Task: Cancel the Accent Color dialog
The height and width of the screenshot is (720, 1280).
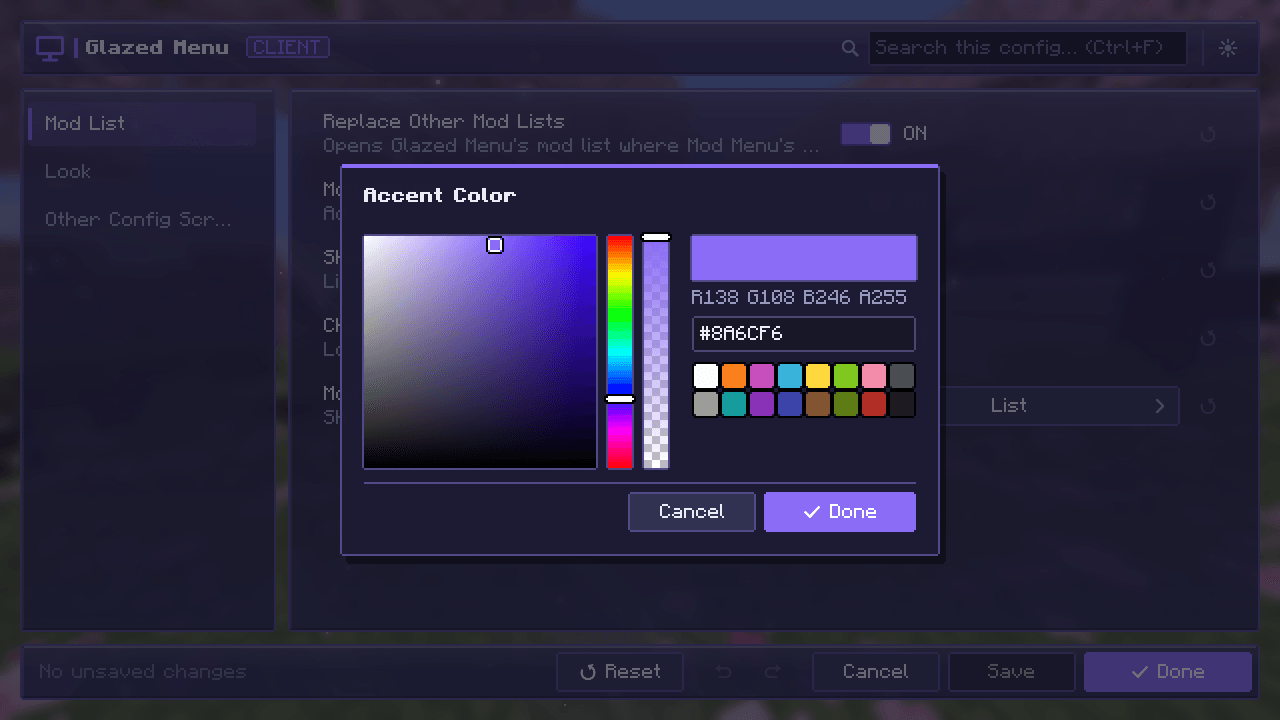Action: (x=692, y=512)
